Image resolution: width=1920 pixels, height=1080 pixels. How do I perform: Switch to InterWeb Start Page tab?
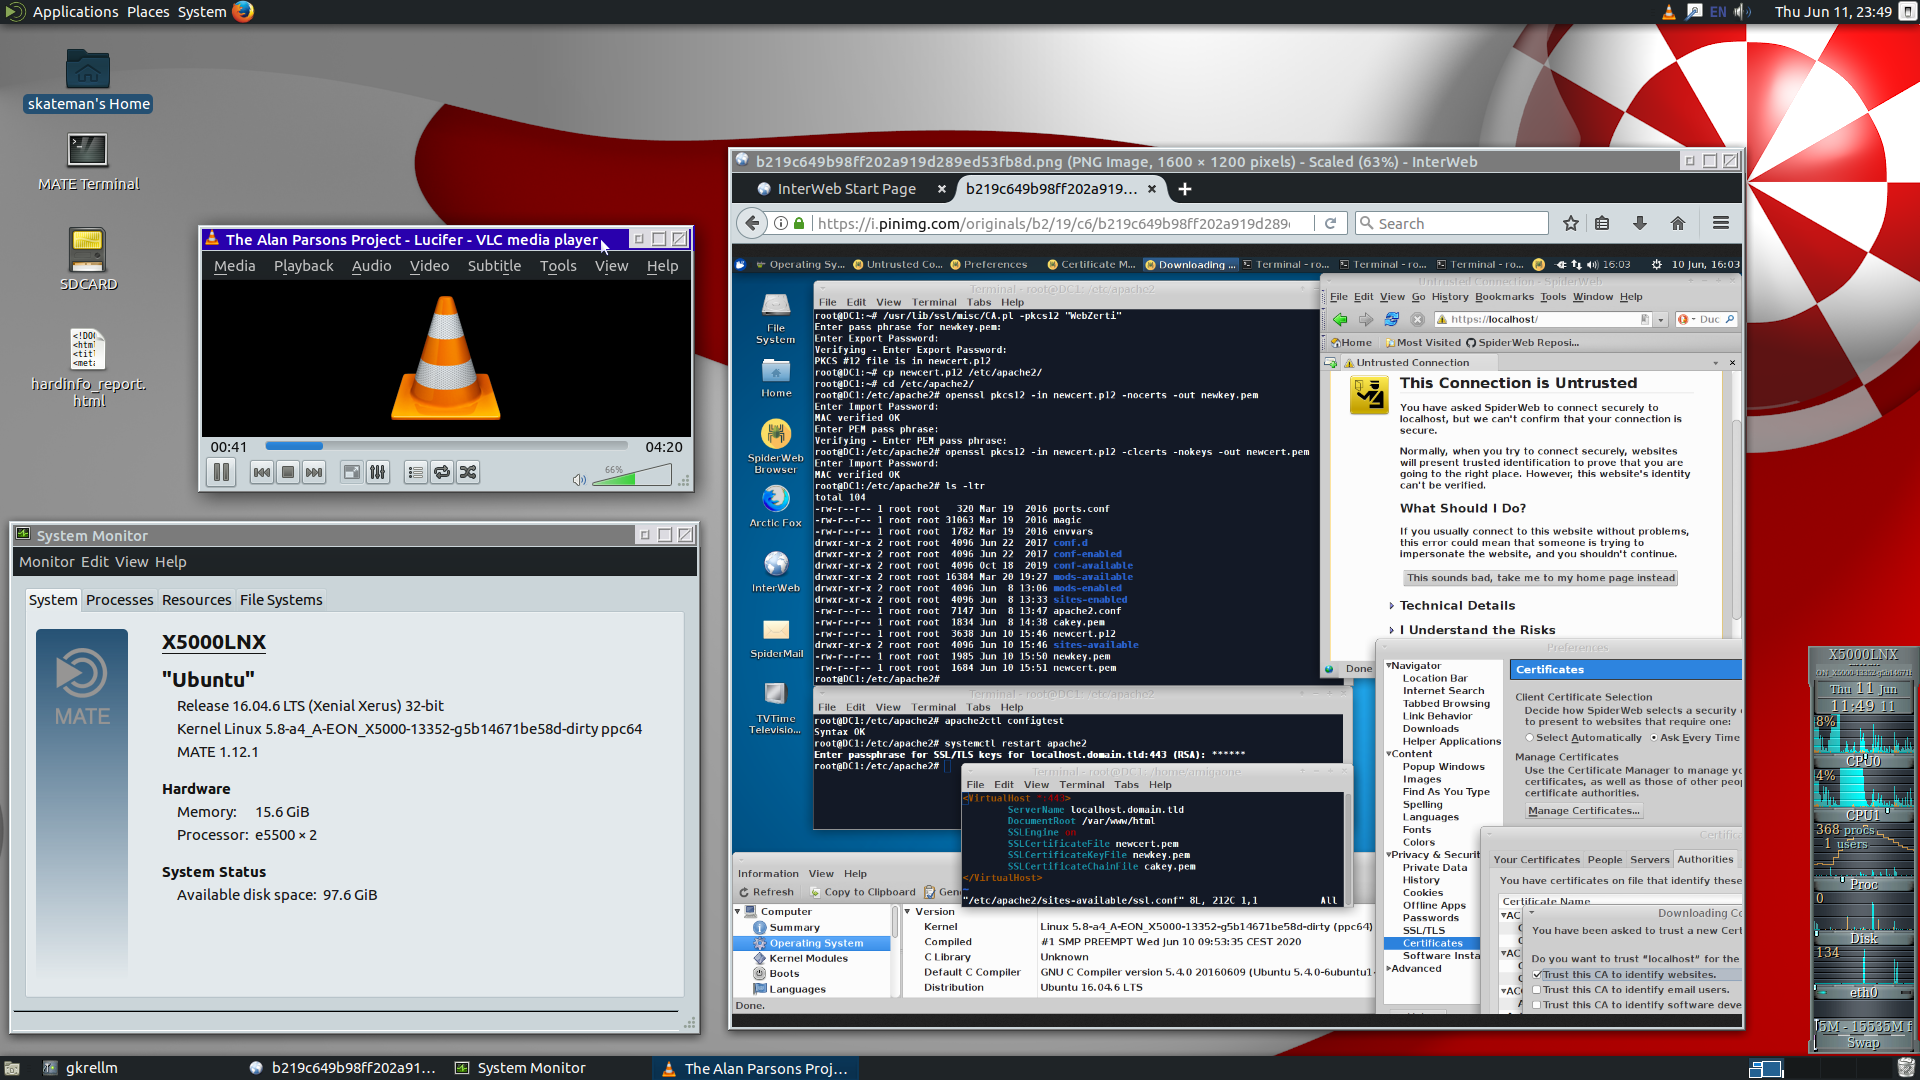846,189
